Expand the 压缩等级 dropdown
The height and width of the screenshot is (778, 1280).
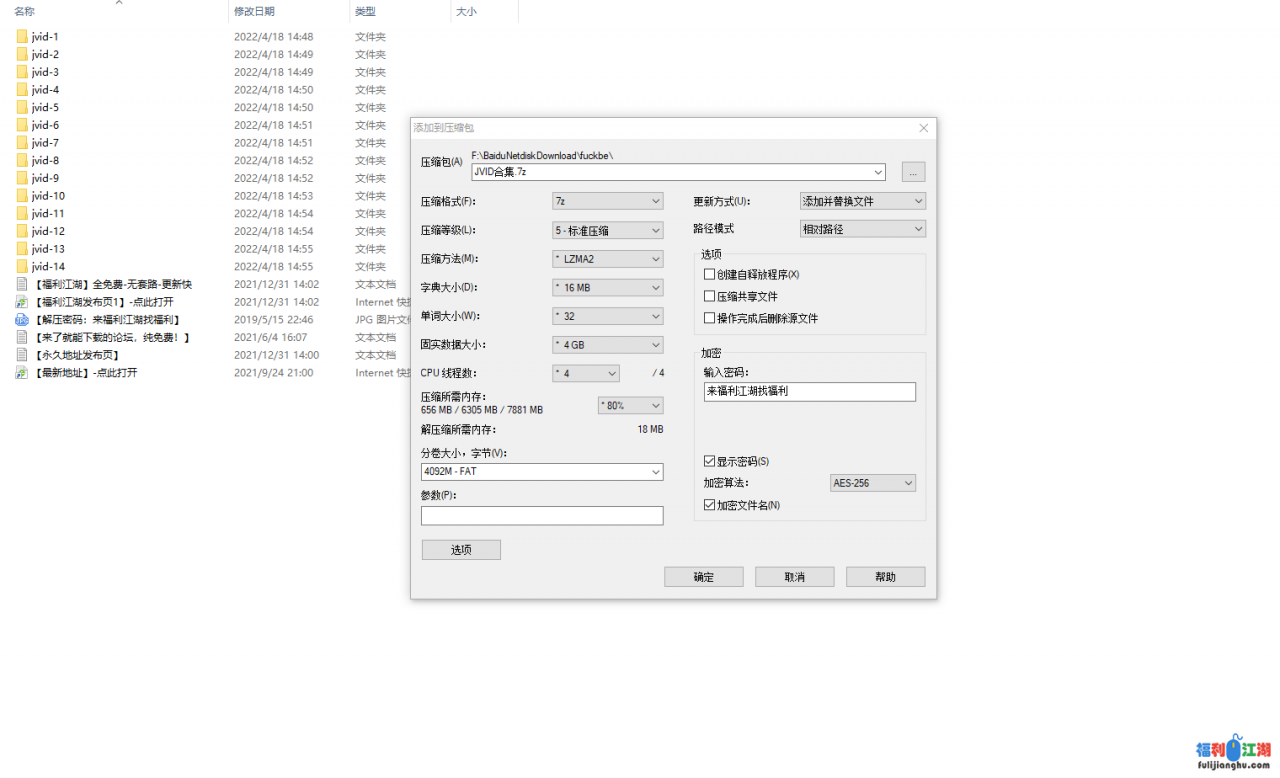tap(608, 230)
